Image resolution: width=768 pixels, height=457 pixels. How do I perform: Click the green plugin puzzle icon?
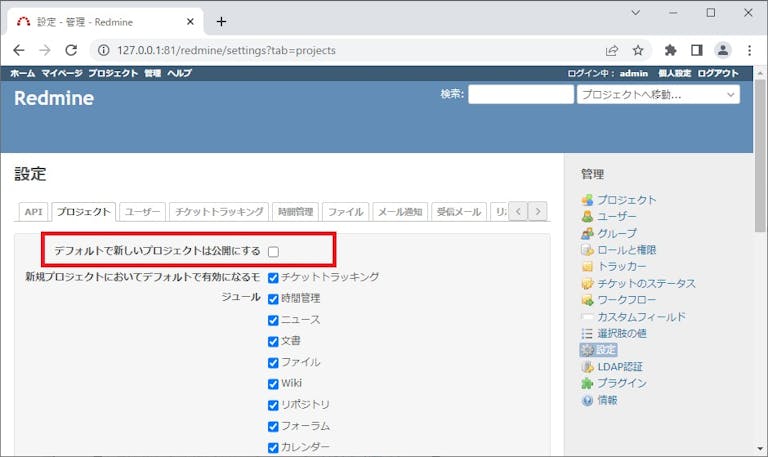tap(587, 384)
